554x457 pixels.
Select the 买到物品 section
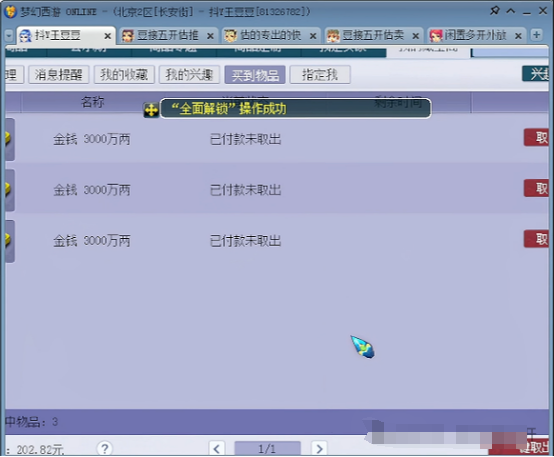click(x=255, y=75)
